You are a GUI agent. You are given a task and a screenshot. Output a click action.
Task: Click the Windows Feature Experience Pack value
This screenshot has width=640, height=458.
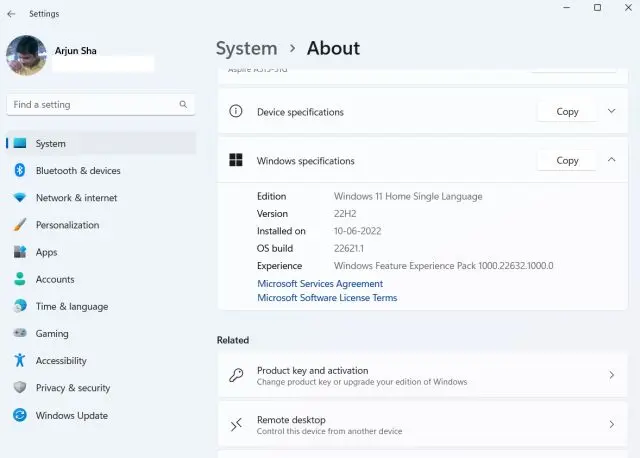tap(444, 266)
